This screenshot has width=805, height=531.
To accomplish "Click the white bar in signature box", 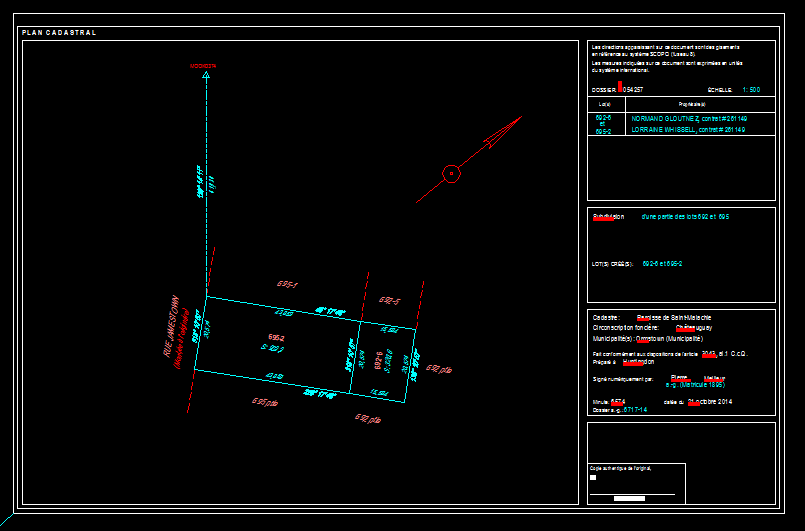I will click(629, 497).
